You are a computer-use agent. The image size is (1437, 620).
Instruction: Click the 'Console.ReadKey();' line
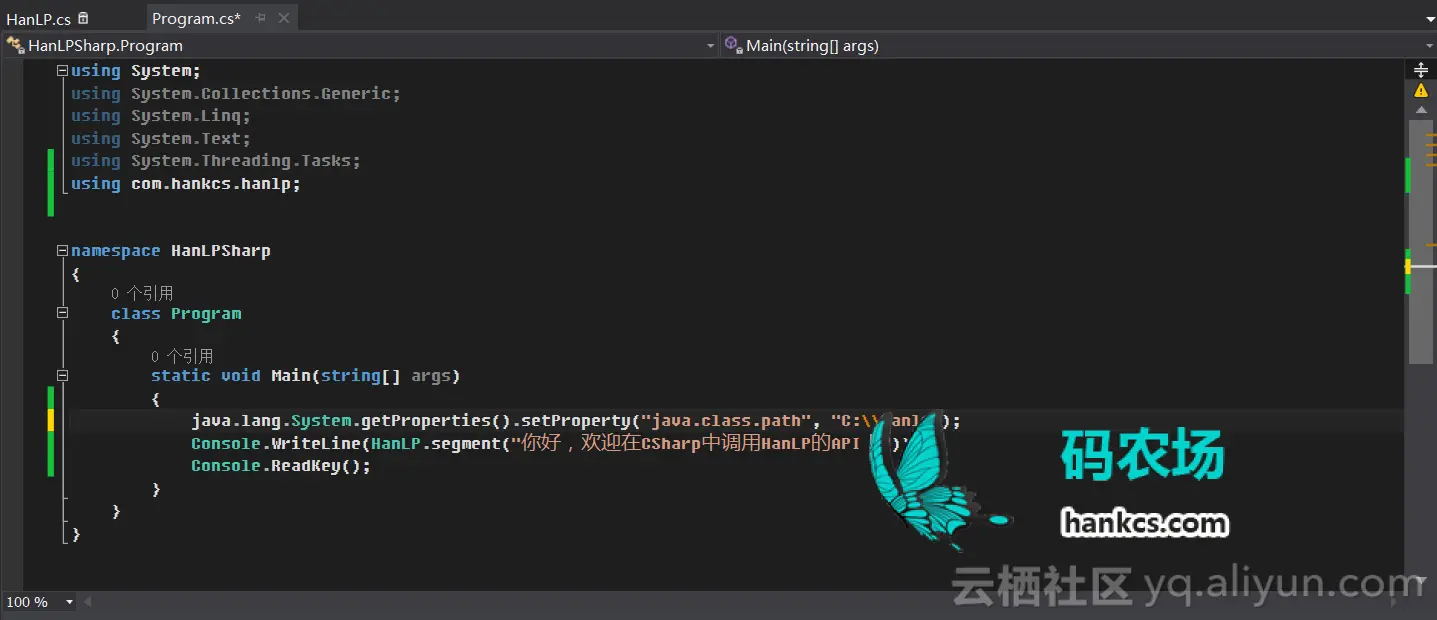click(281, 466)
